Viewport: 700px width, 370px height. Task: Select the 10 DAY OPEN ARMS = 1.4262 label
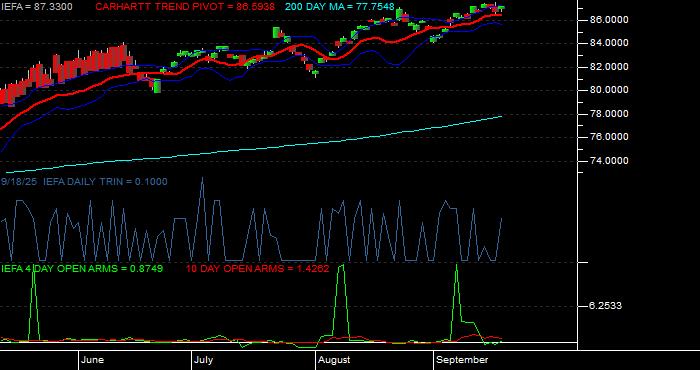[x=257, y=269]
